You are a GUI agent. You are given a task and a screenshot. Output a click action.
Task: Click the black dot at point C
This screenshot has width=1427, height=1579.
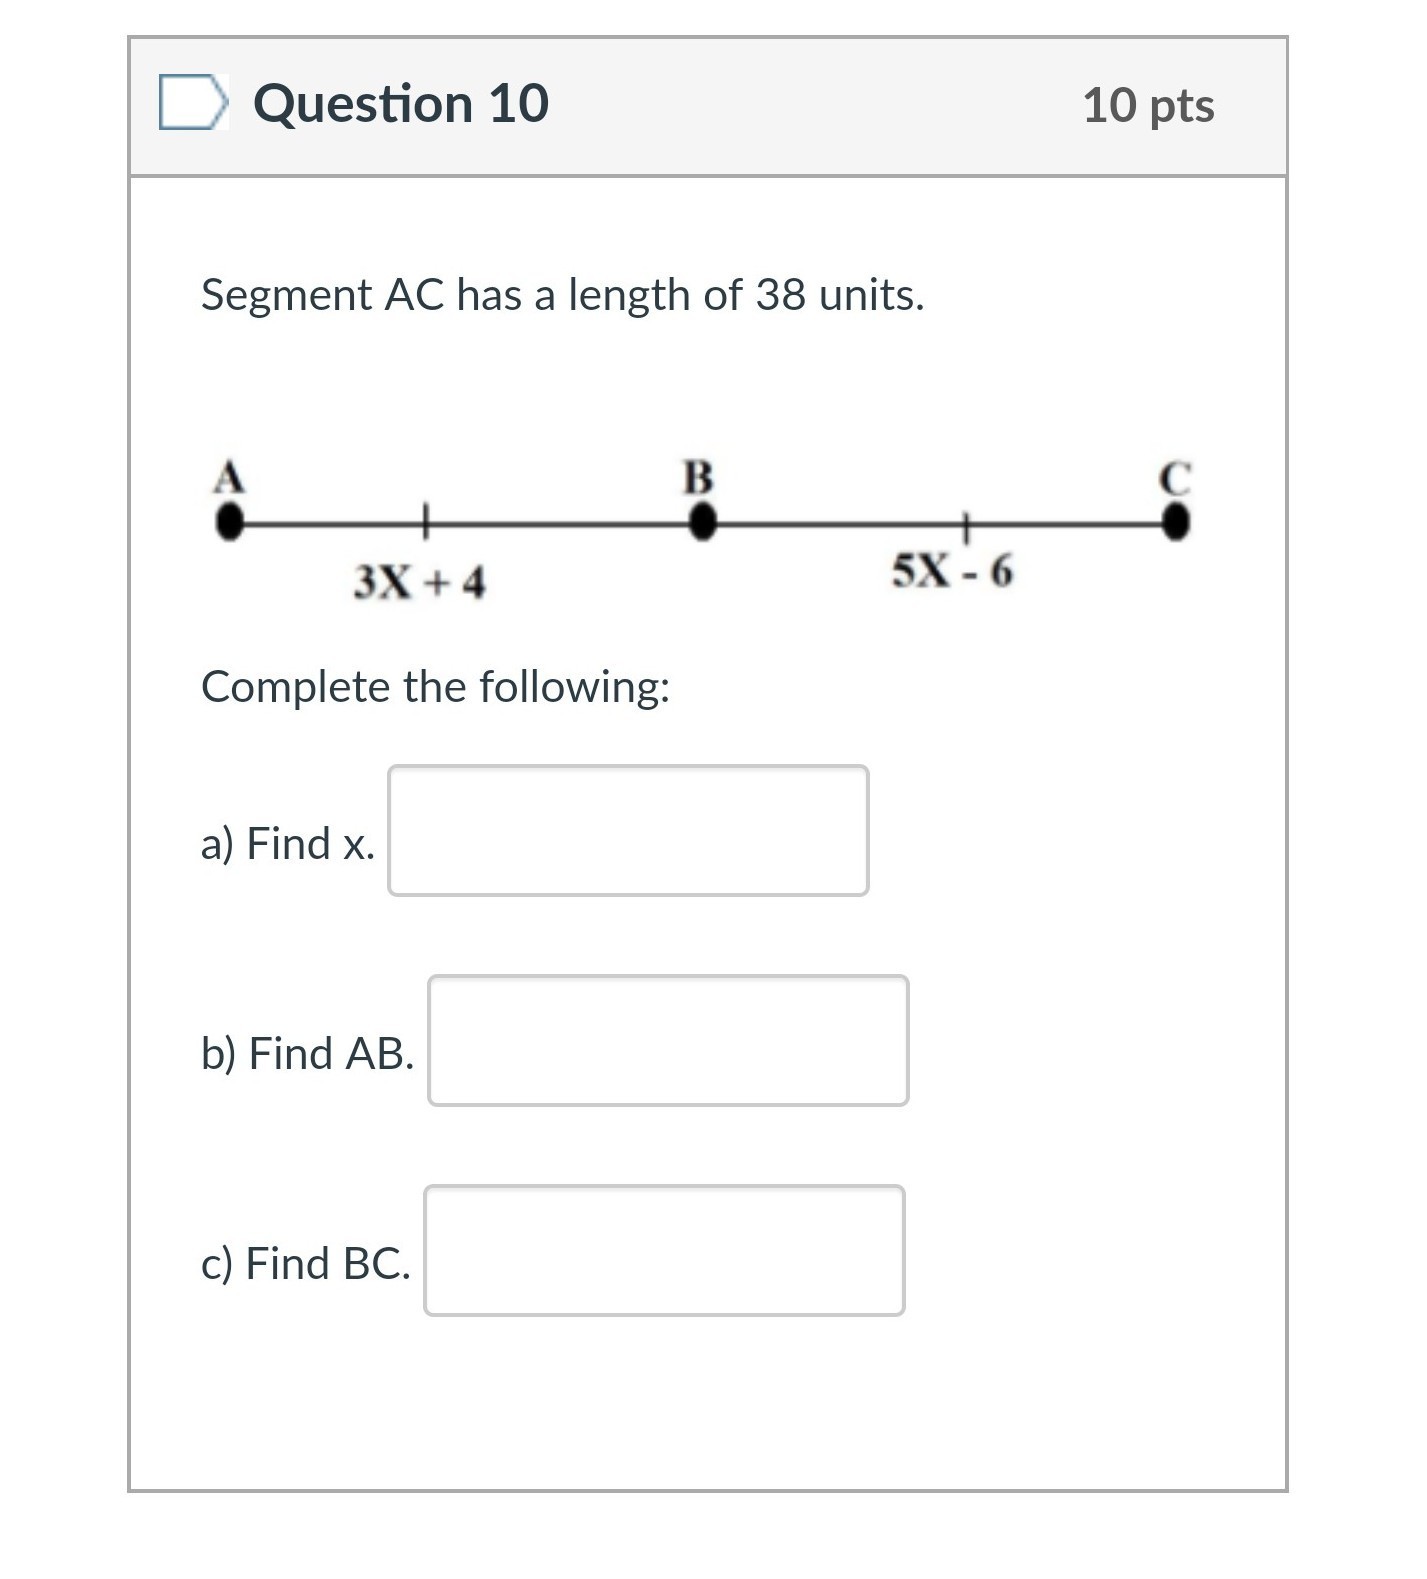point(1176,521)
